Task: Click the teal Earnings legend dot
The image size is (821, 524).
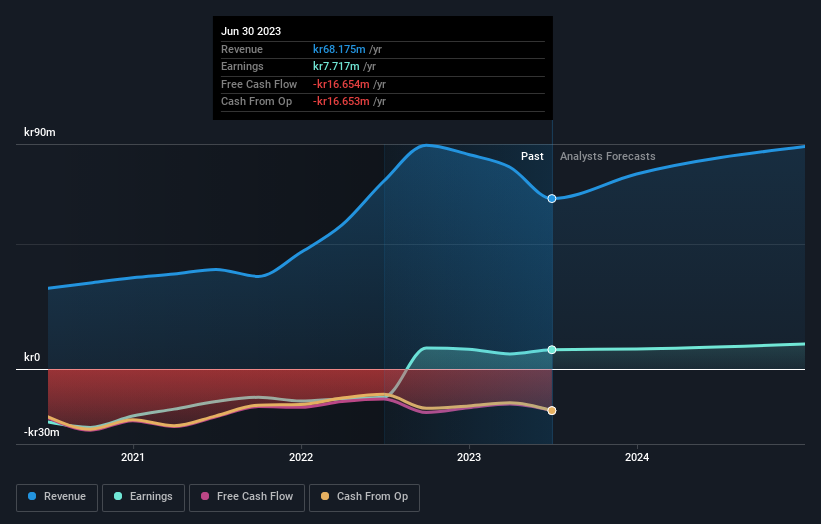Action: (x=118, y=496)
